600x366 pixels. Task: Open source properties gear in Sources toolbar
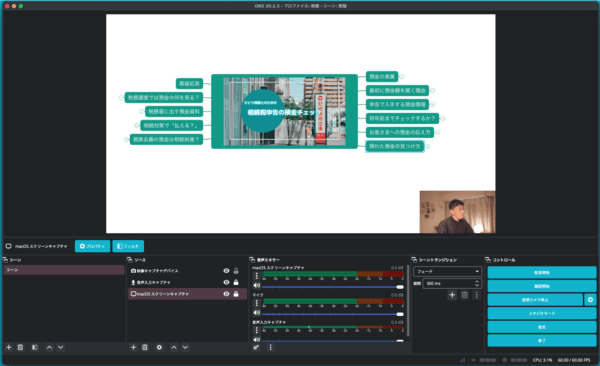point(159,347)
